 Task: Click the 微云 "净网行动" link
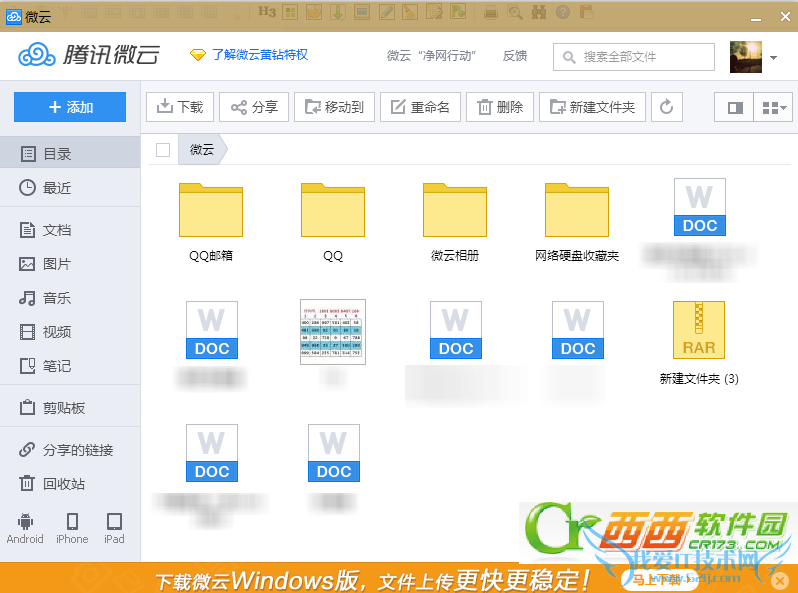pos(431,55)
